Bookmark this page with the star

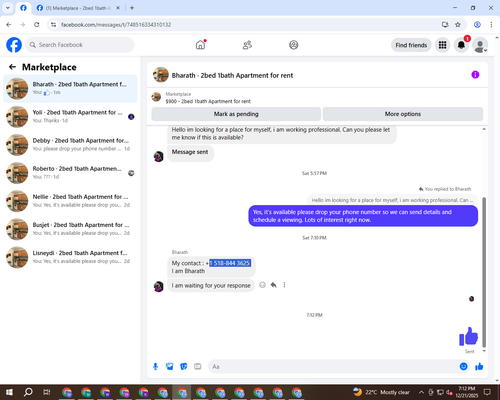pos(458,24)
